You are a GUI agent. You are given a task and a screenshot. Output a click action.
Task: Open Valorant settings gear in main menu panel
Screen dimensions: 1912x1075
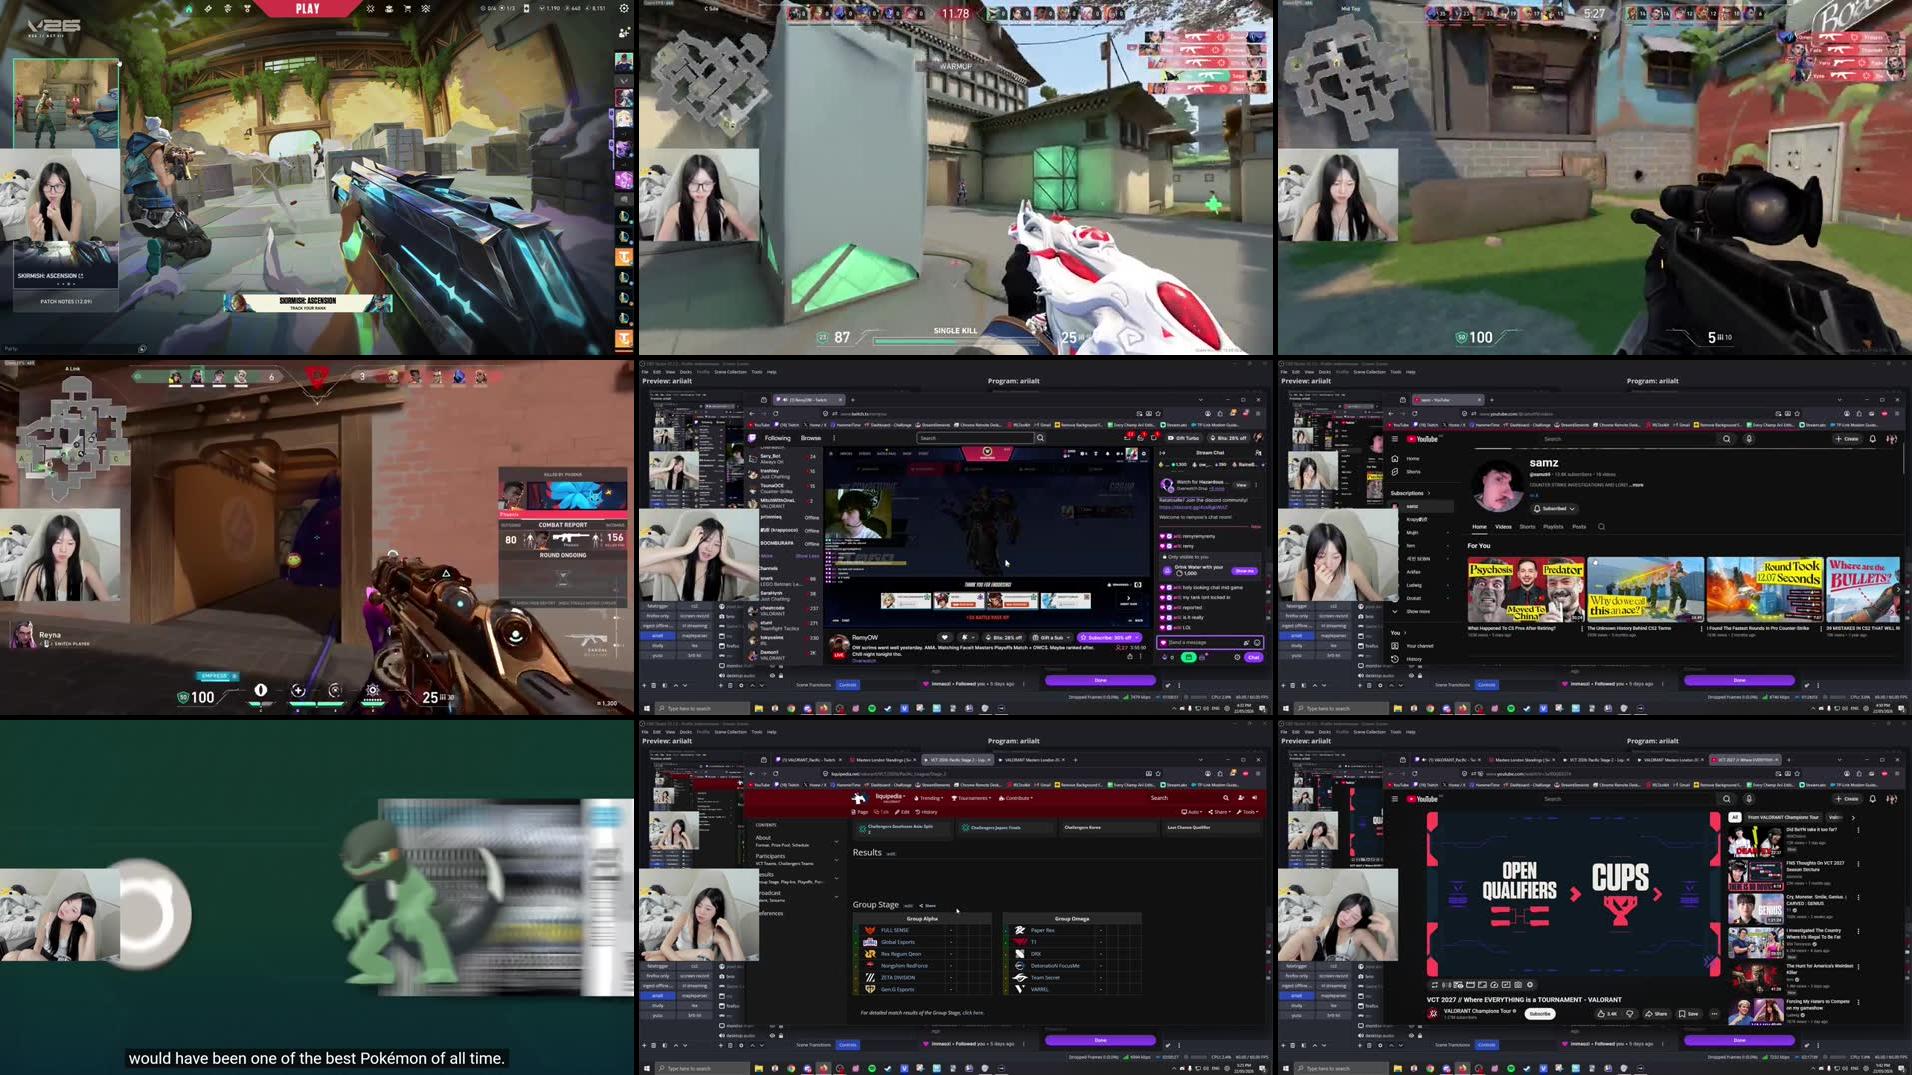pos(624,8)
